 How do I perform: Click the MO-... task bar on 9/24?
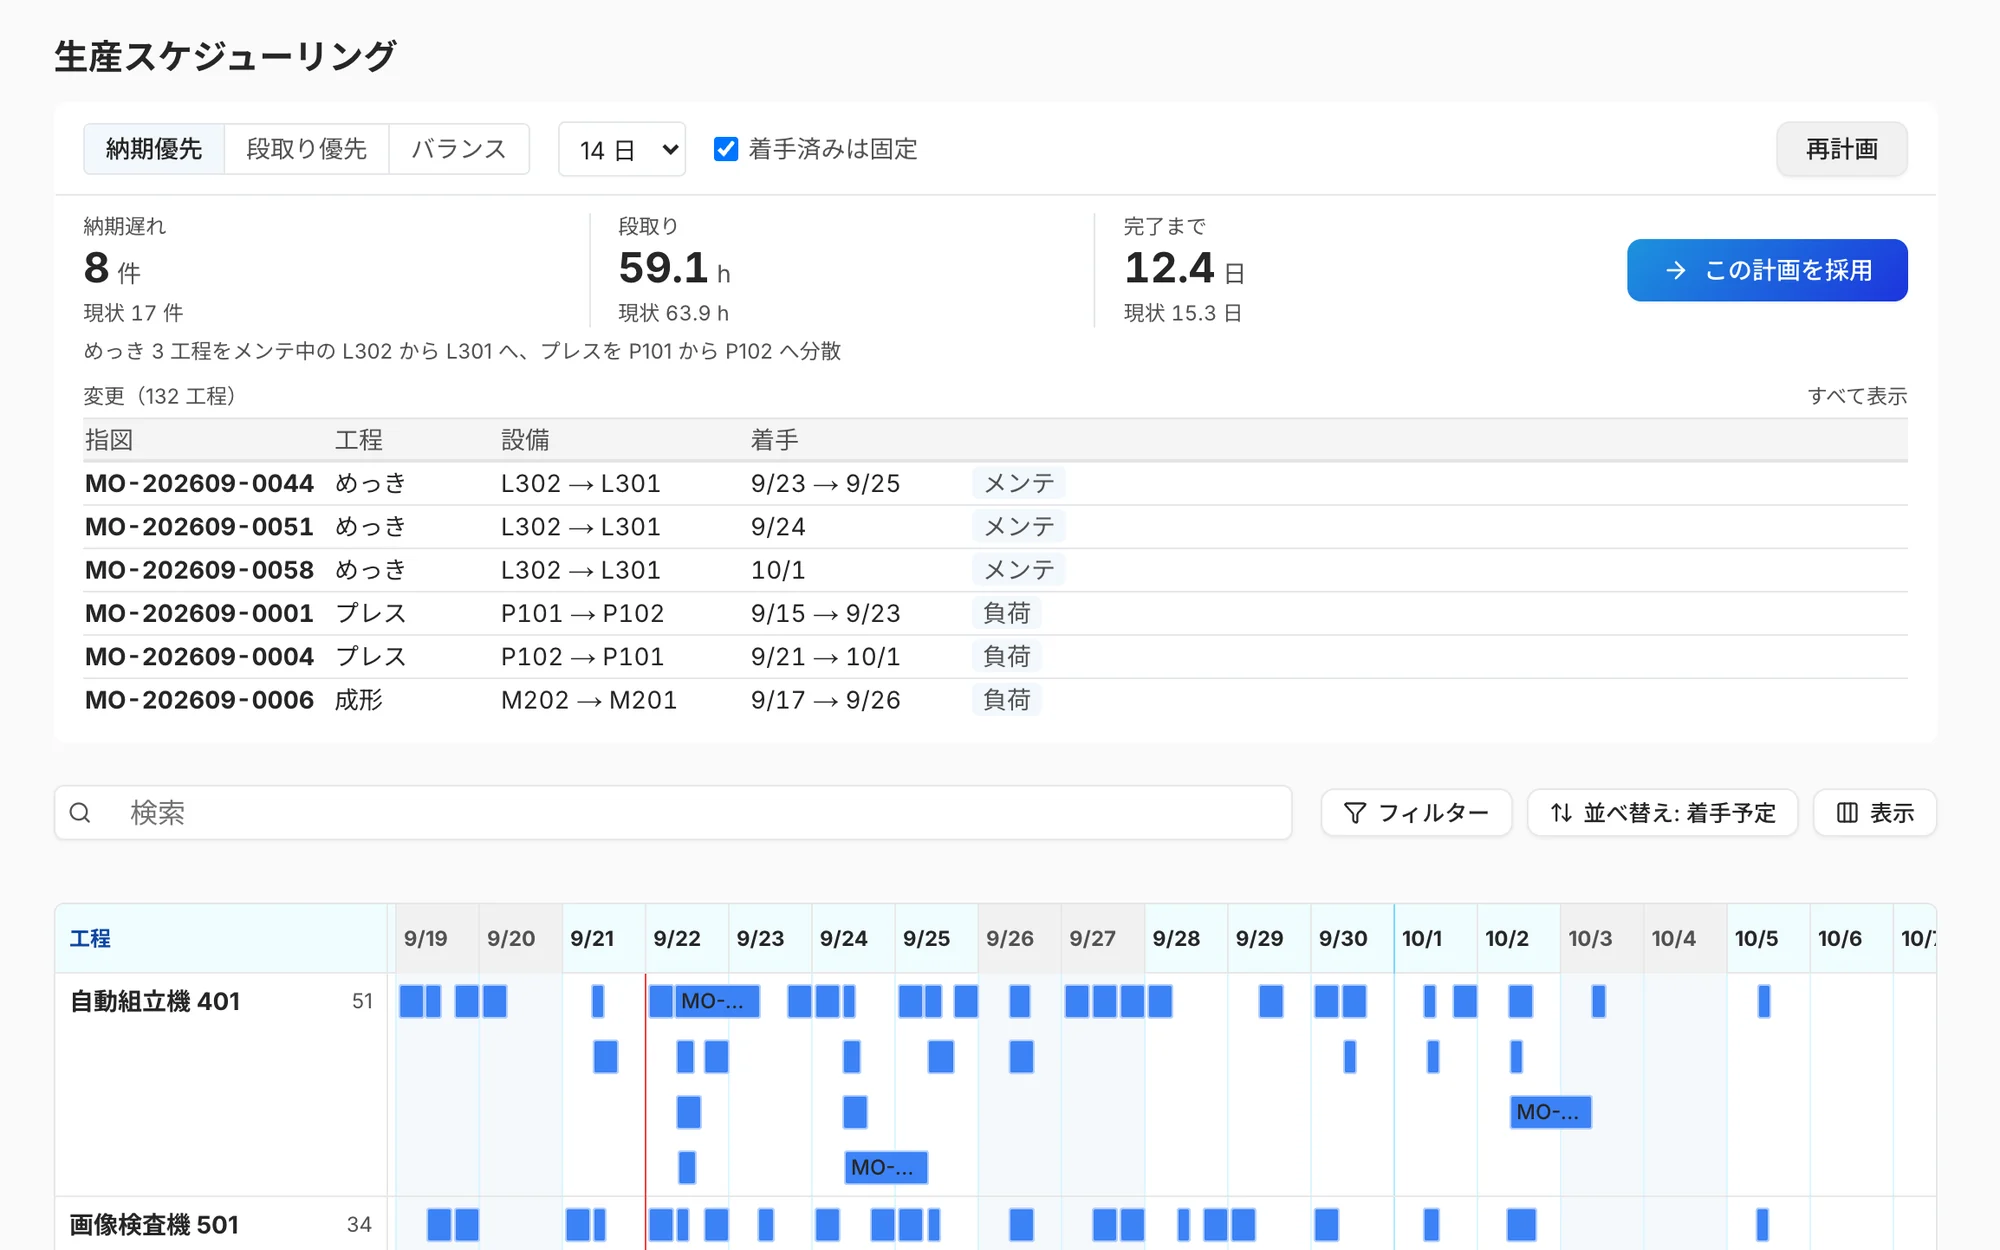click(886, 1167)
